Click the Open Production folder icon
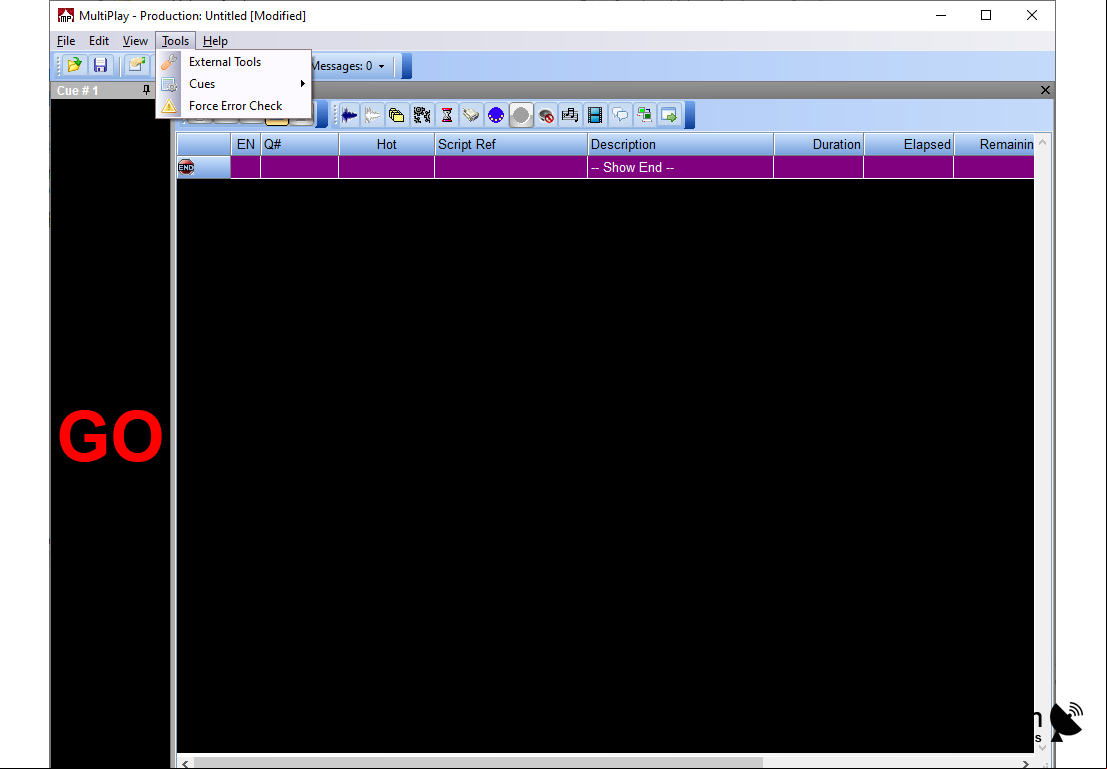The width and height of the screenshot is (1107, 769). [x=74, y=66]
